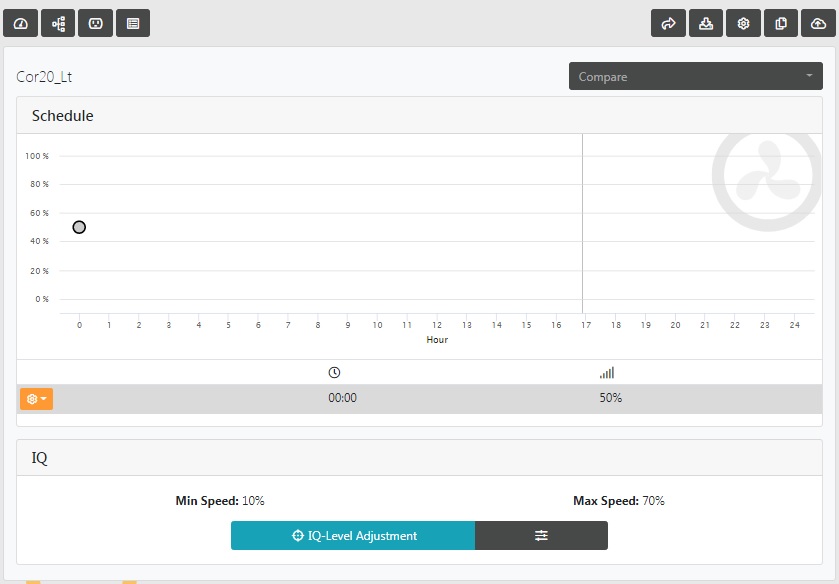Click the cloud upload icon
Screen dimensions: 839x584
point(818,23)
